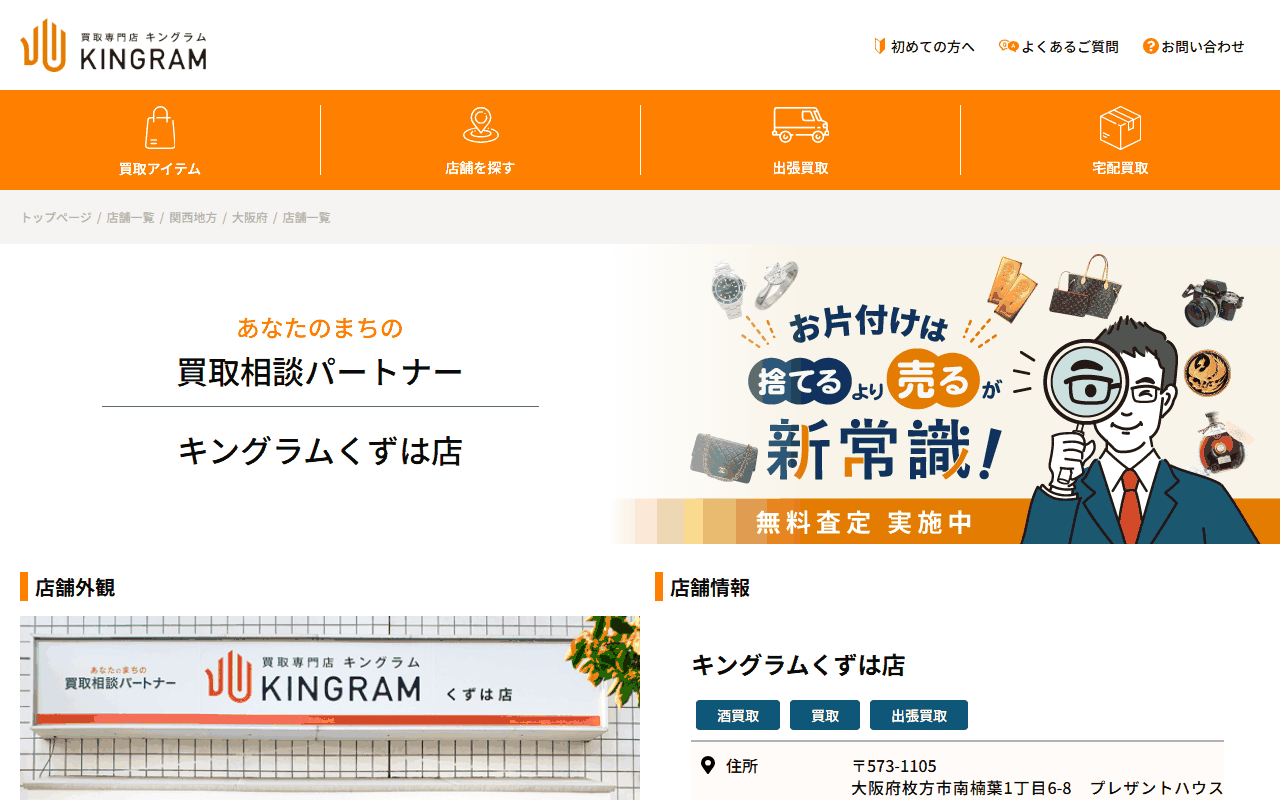
Task: Click the large キングラムくずは店 page title
Action: [320, 451]
